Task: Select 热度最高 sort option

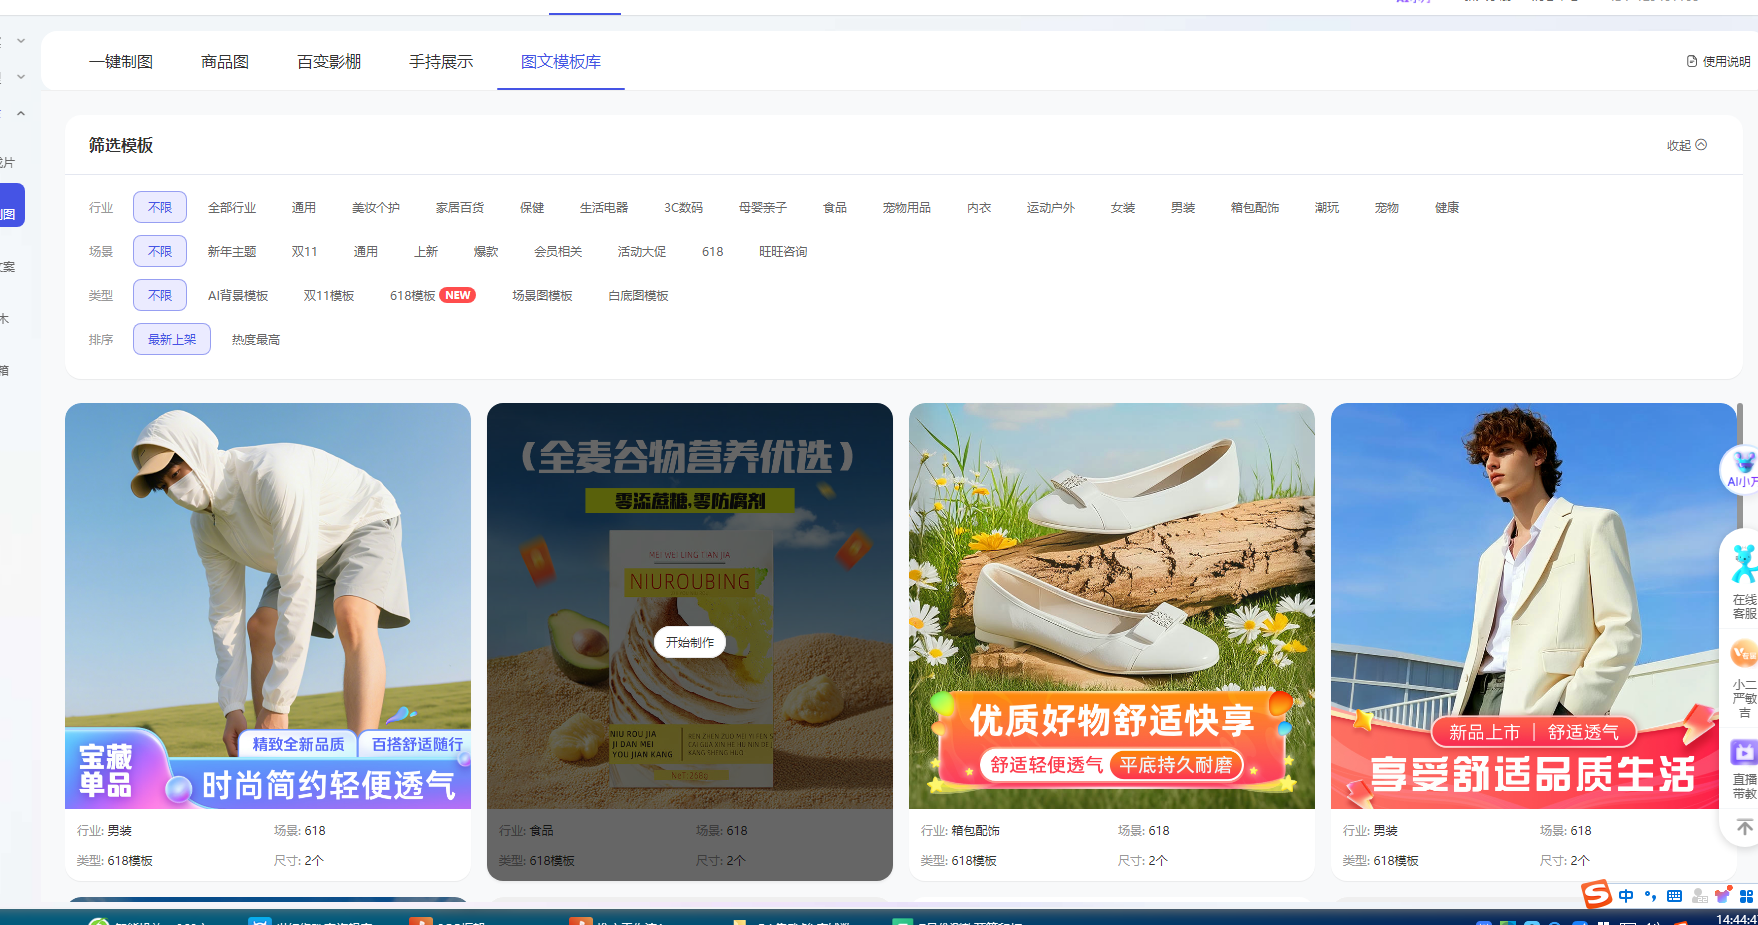Action: [256, 340]
